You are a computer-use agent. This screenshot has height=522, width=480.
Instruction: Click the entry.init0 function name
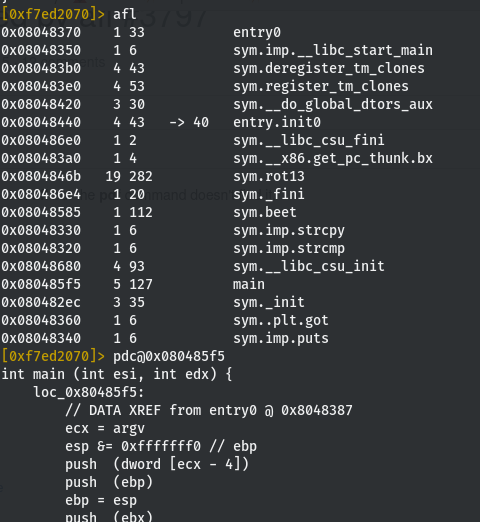click(x=277, y=122)
